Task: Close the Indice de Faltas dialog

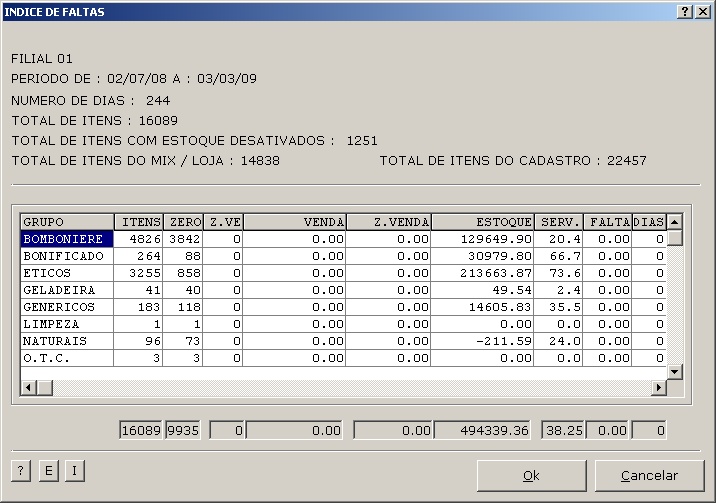Action: pyautogui.click(x=702, y=12)
